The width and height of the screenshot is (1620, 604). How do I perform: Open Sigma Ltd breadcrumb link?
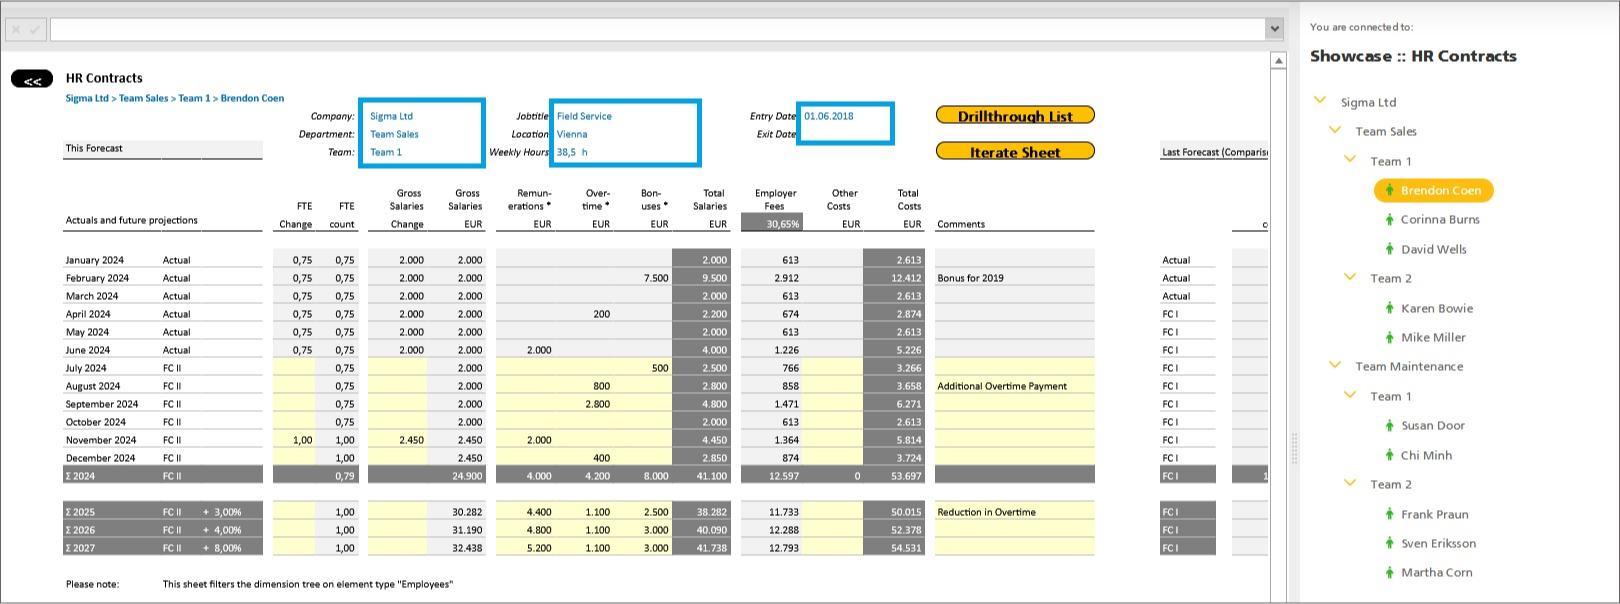click(87, 98)
